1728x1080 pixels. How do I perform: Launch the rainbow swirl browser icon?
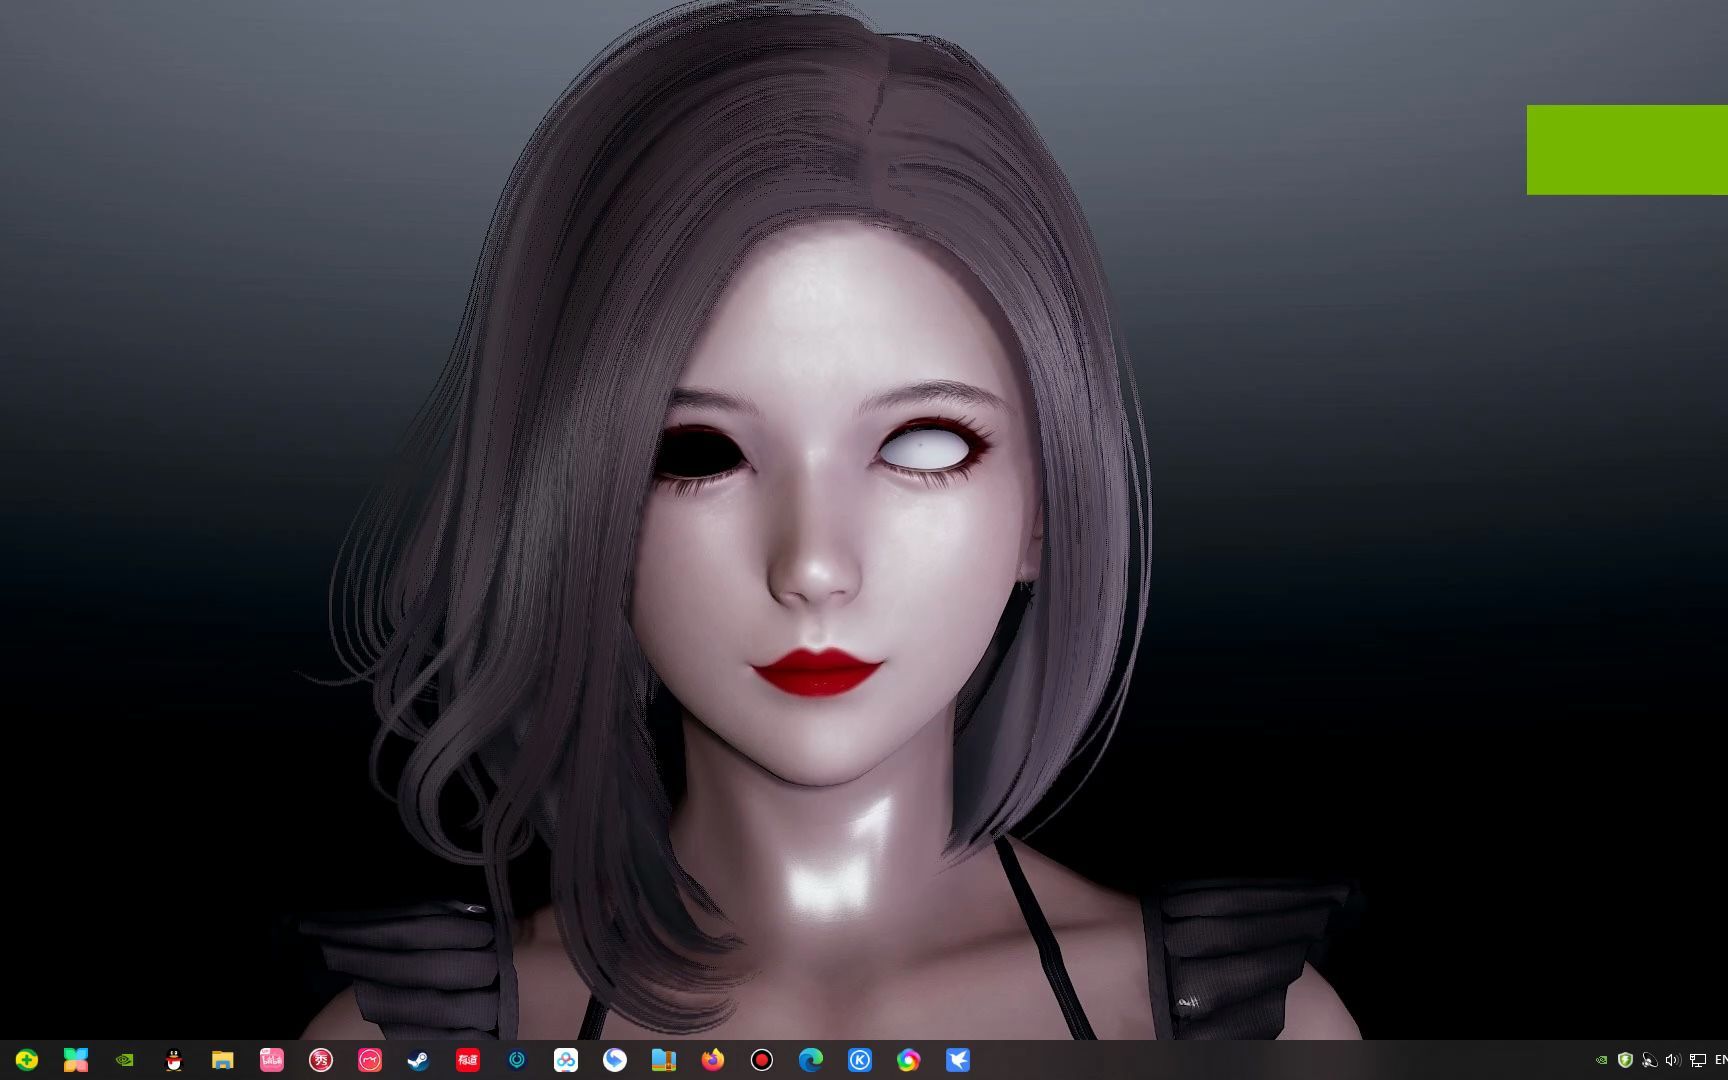click(909, 1060)
